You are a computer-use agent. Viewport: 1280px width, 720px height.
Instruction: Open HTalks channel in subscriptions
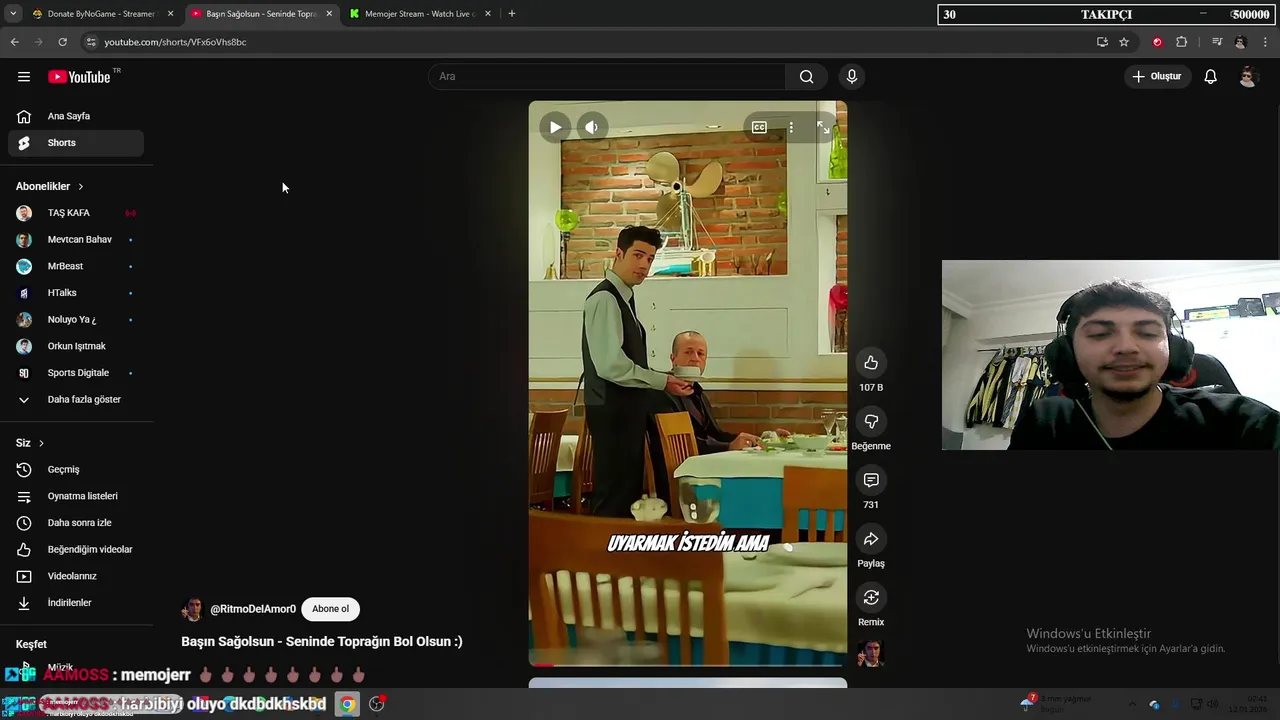point(76,293)
